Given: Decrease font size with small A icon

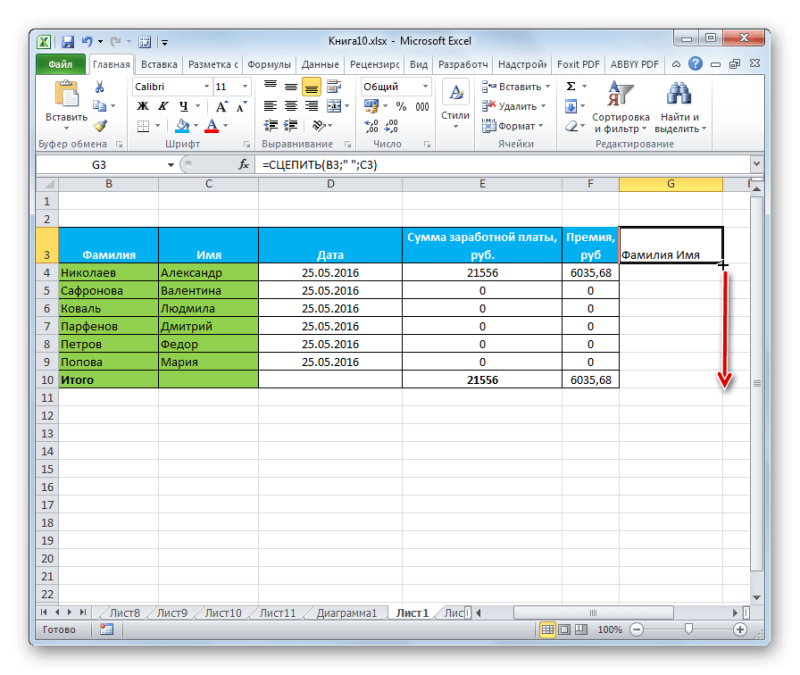Looking at the screenshot, I should (241, 107).
